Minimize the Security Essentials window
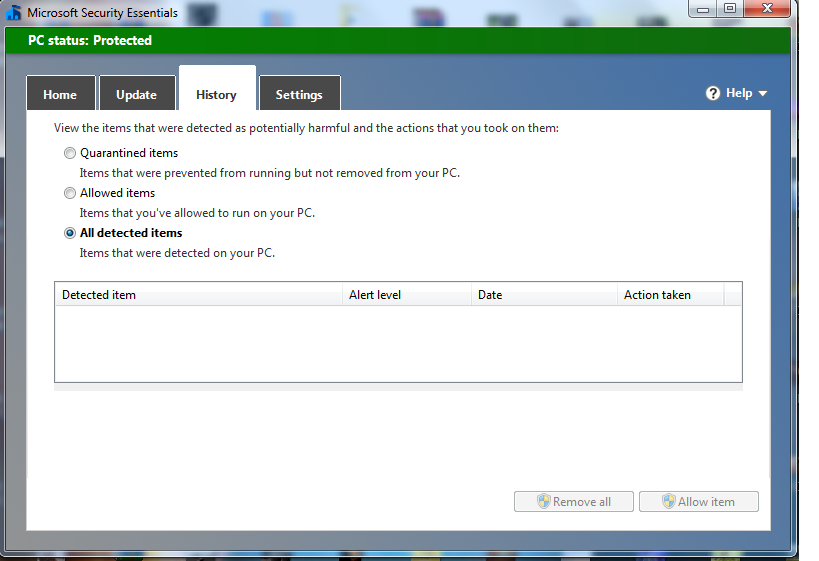Viewport: 819px width, 561px height. [703, 8]
